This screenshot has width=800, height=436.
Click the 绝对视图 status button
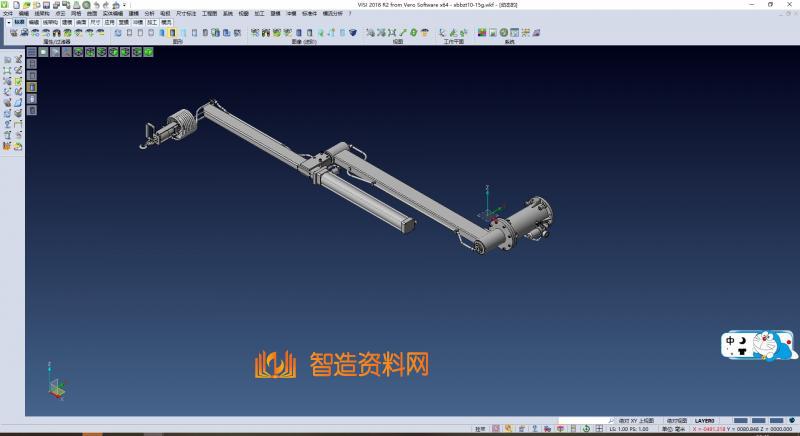coord(676,421)
